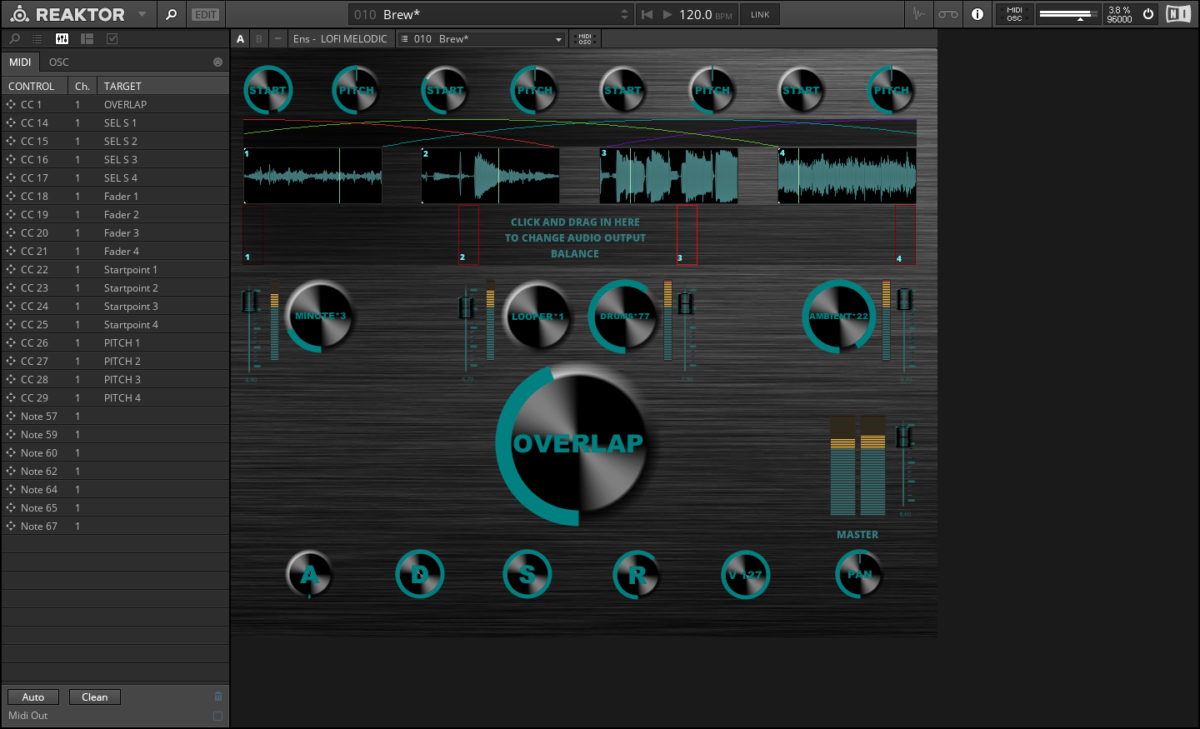Toggle the audio engine power button
Screen dimensions: 1200x729
pyautogui.click(x=1148, y=14)
